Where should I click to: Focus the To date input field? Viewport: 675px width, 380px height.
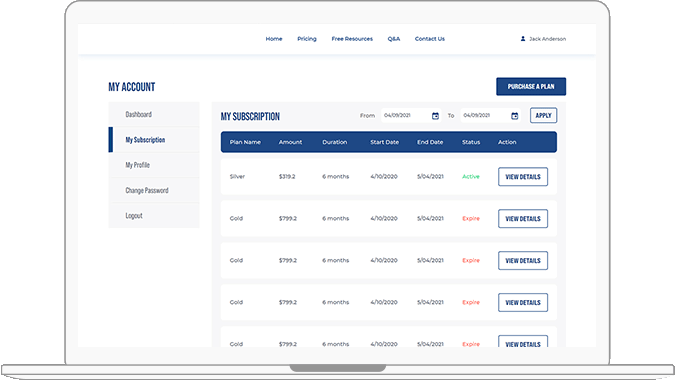click(x=490, y=115)
